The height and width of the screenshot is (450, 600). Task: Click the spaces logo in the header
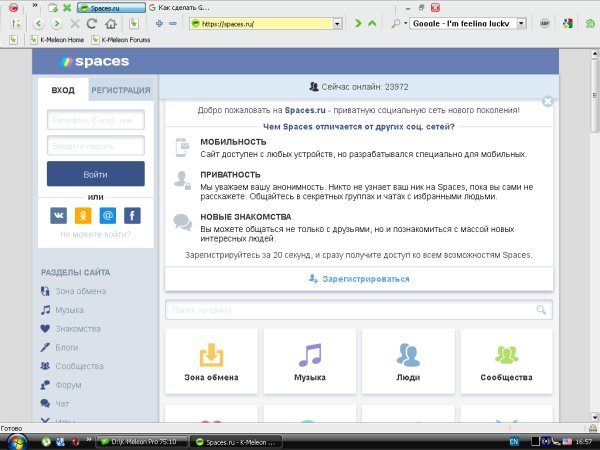tap(95, 61)
